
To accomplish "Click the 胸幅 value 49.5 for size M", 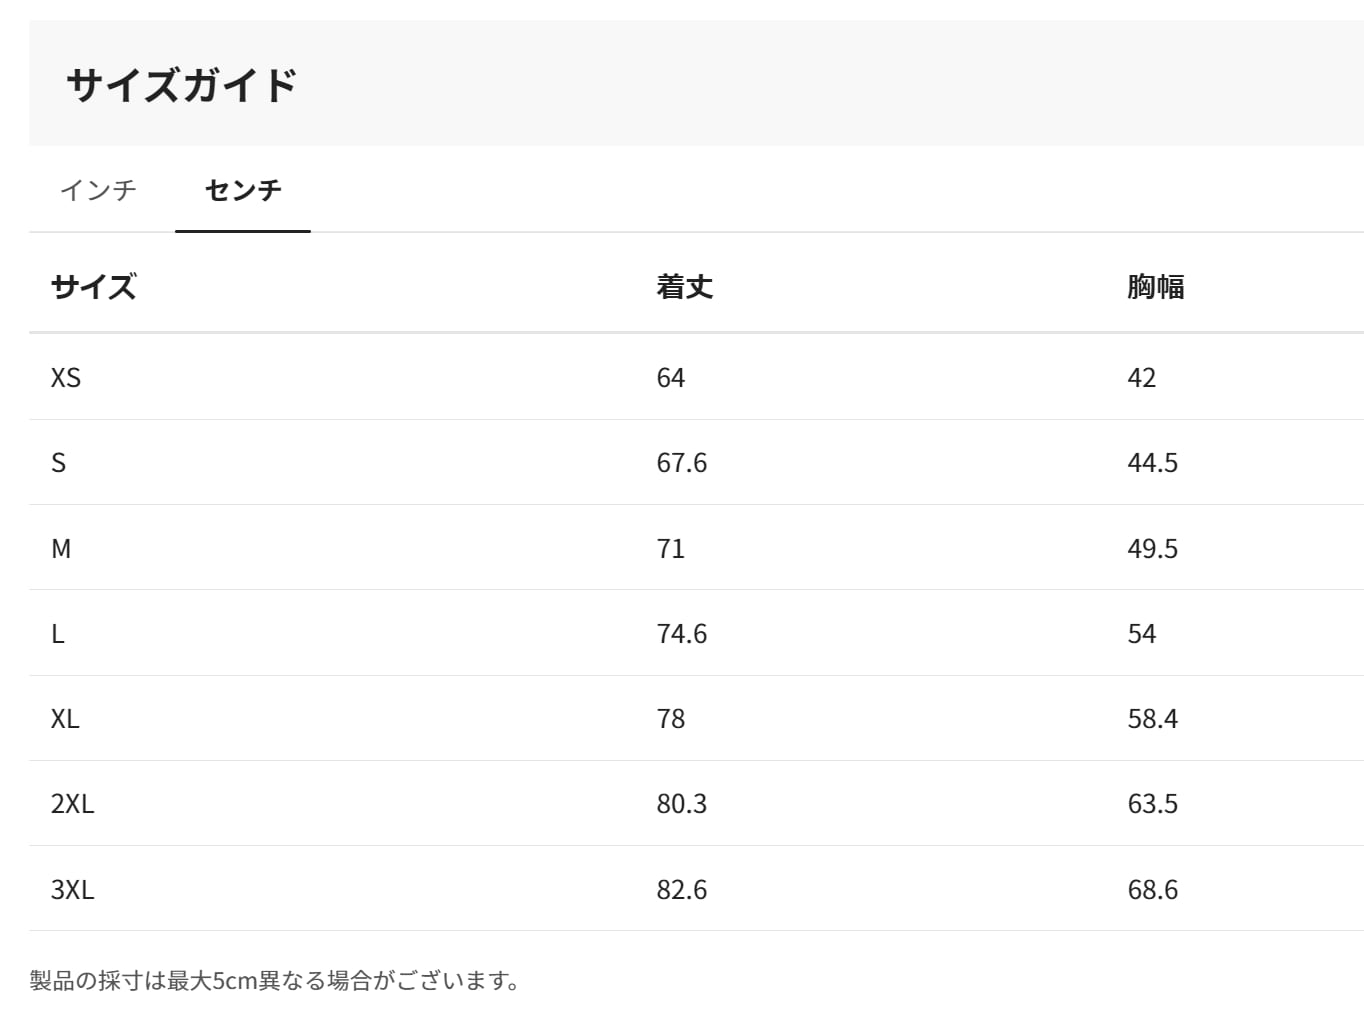I will pos(1152,549).
